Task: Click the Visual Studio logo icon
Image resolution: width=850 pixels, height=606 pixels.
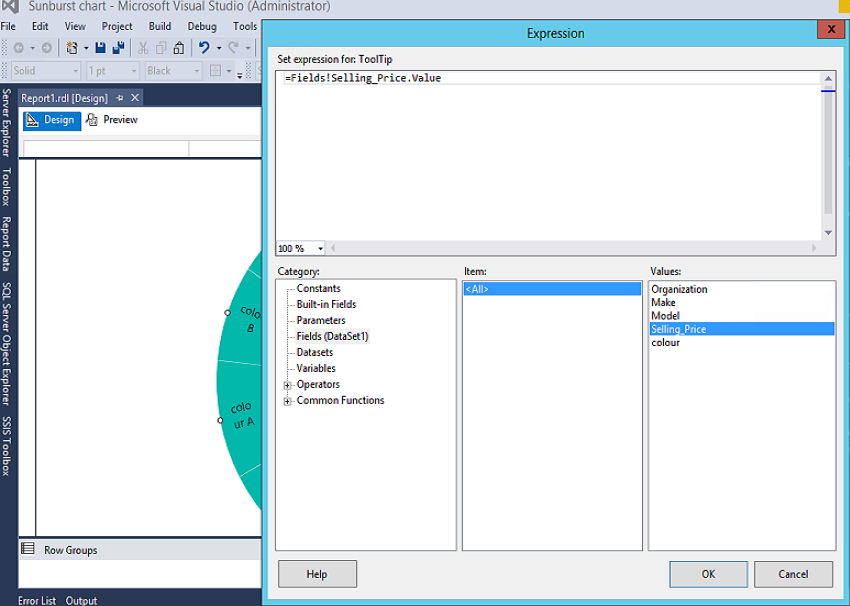Action: click(x=11, y=7)
